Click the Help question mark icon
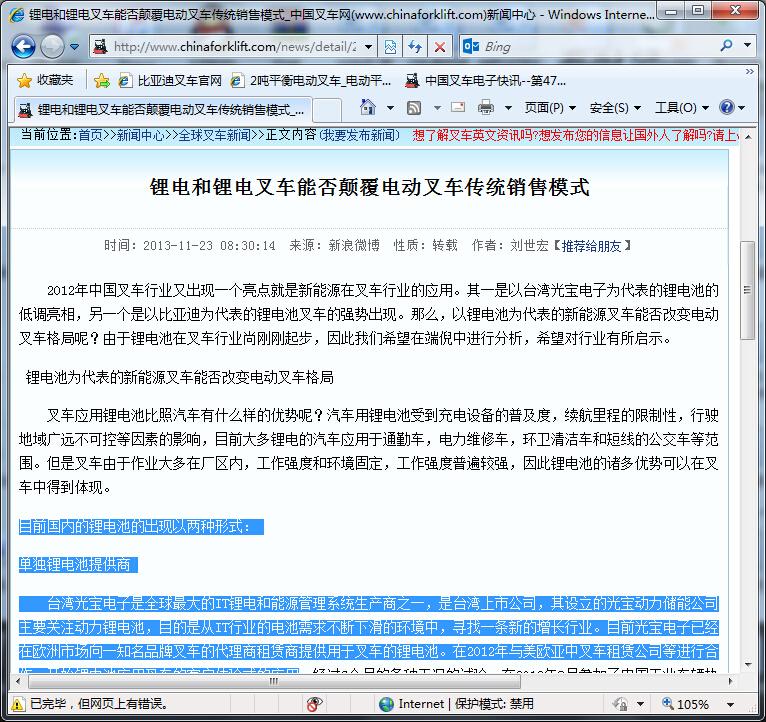Viewport: 766px width, 722px height. coord(726,107)
